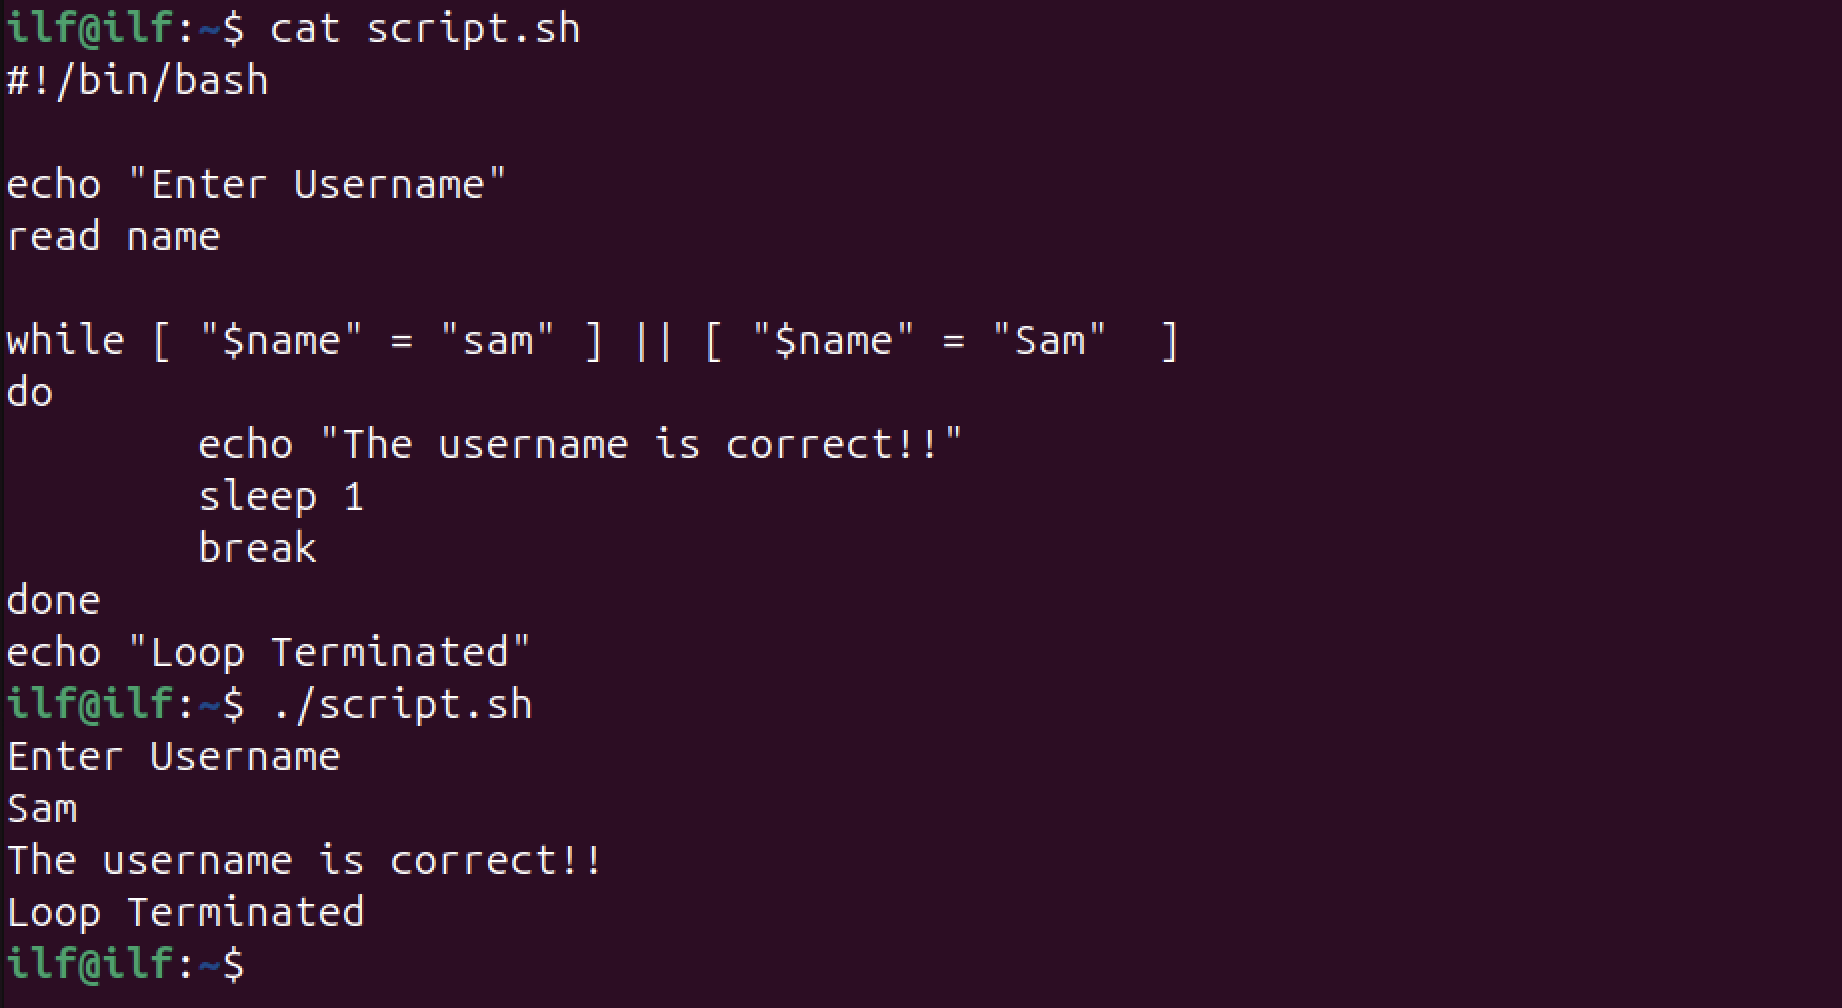Click the 'read name' line
This screenshot has width=1842, height=1008.
click(113, 237)
